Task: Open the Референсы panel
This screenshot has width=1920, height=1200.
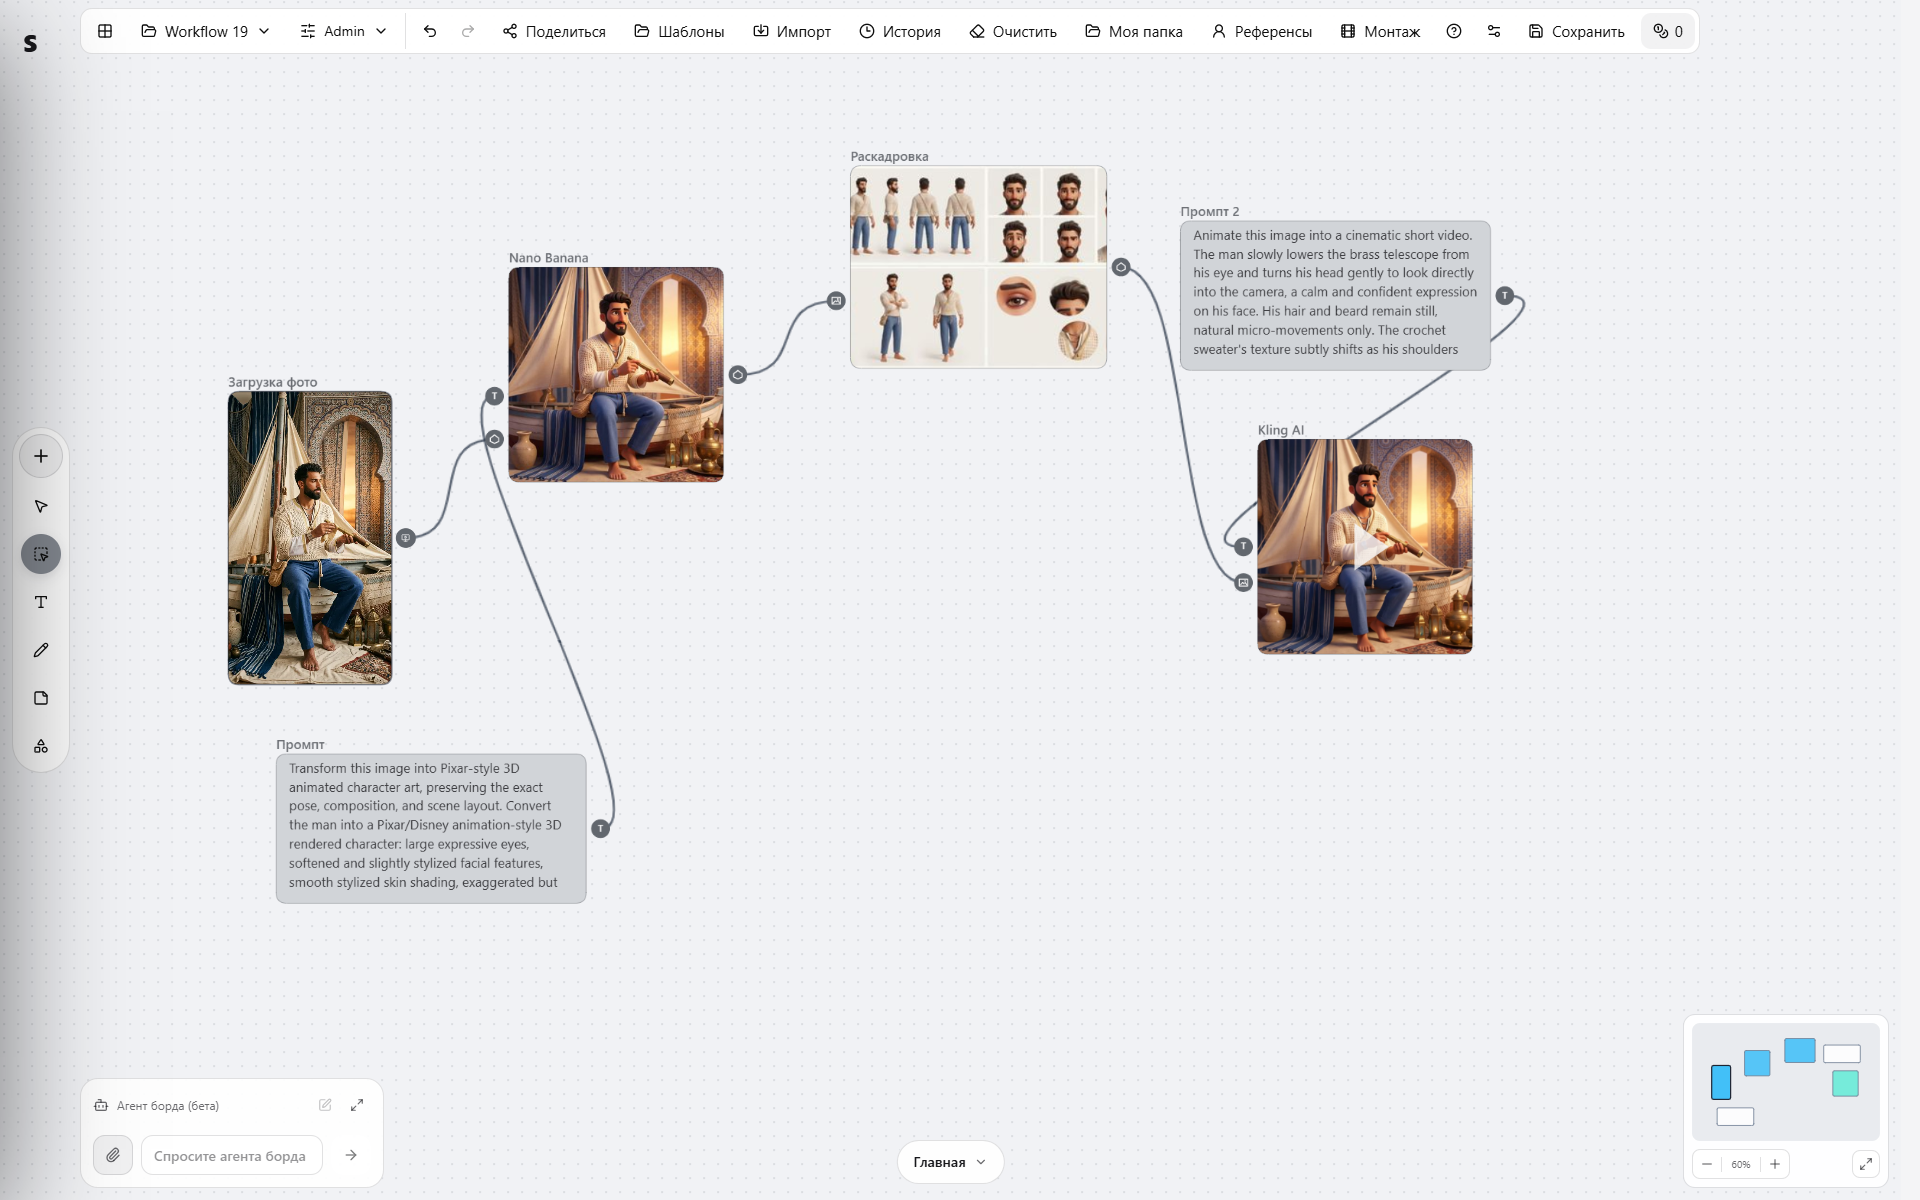Action: coord(1262,31)
